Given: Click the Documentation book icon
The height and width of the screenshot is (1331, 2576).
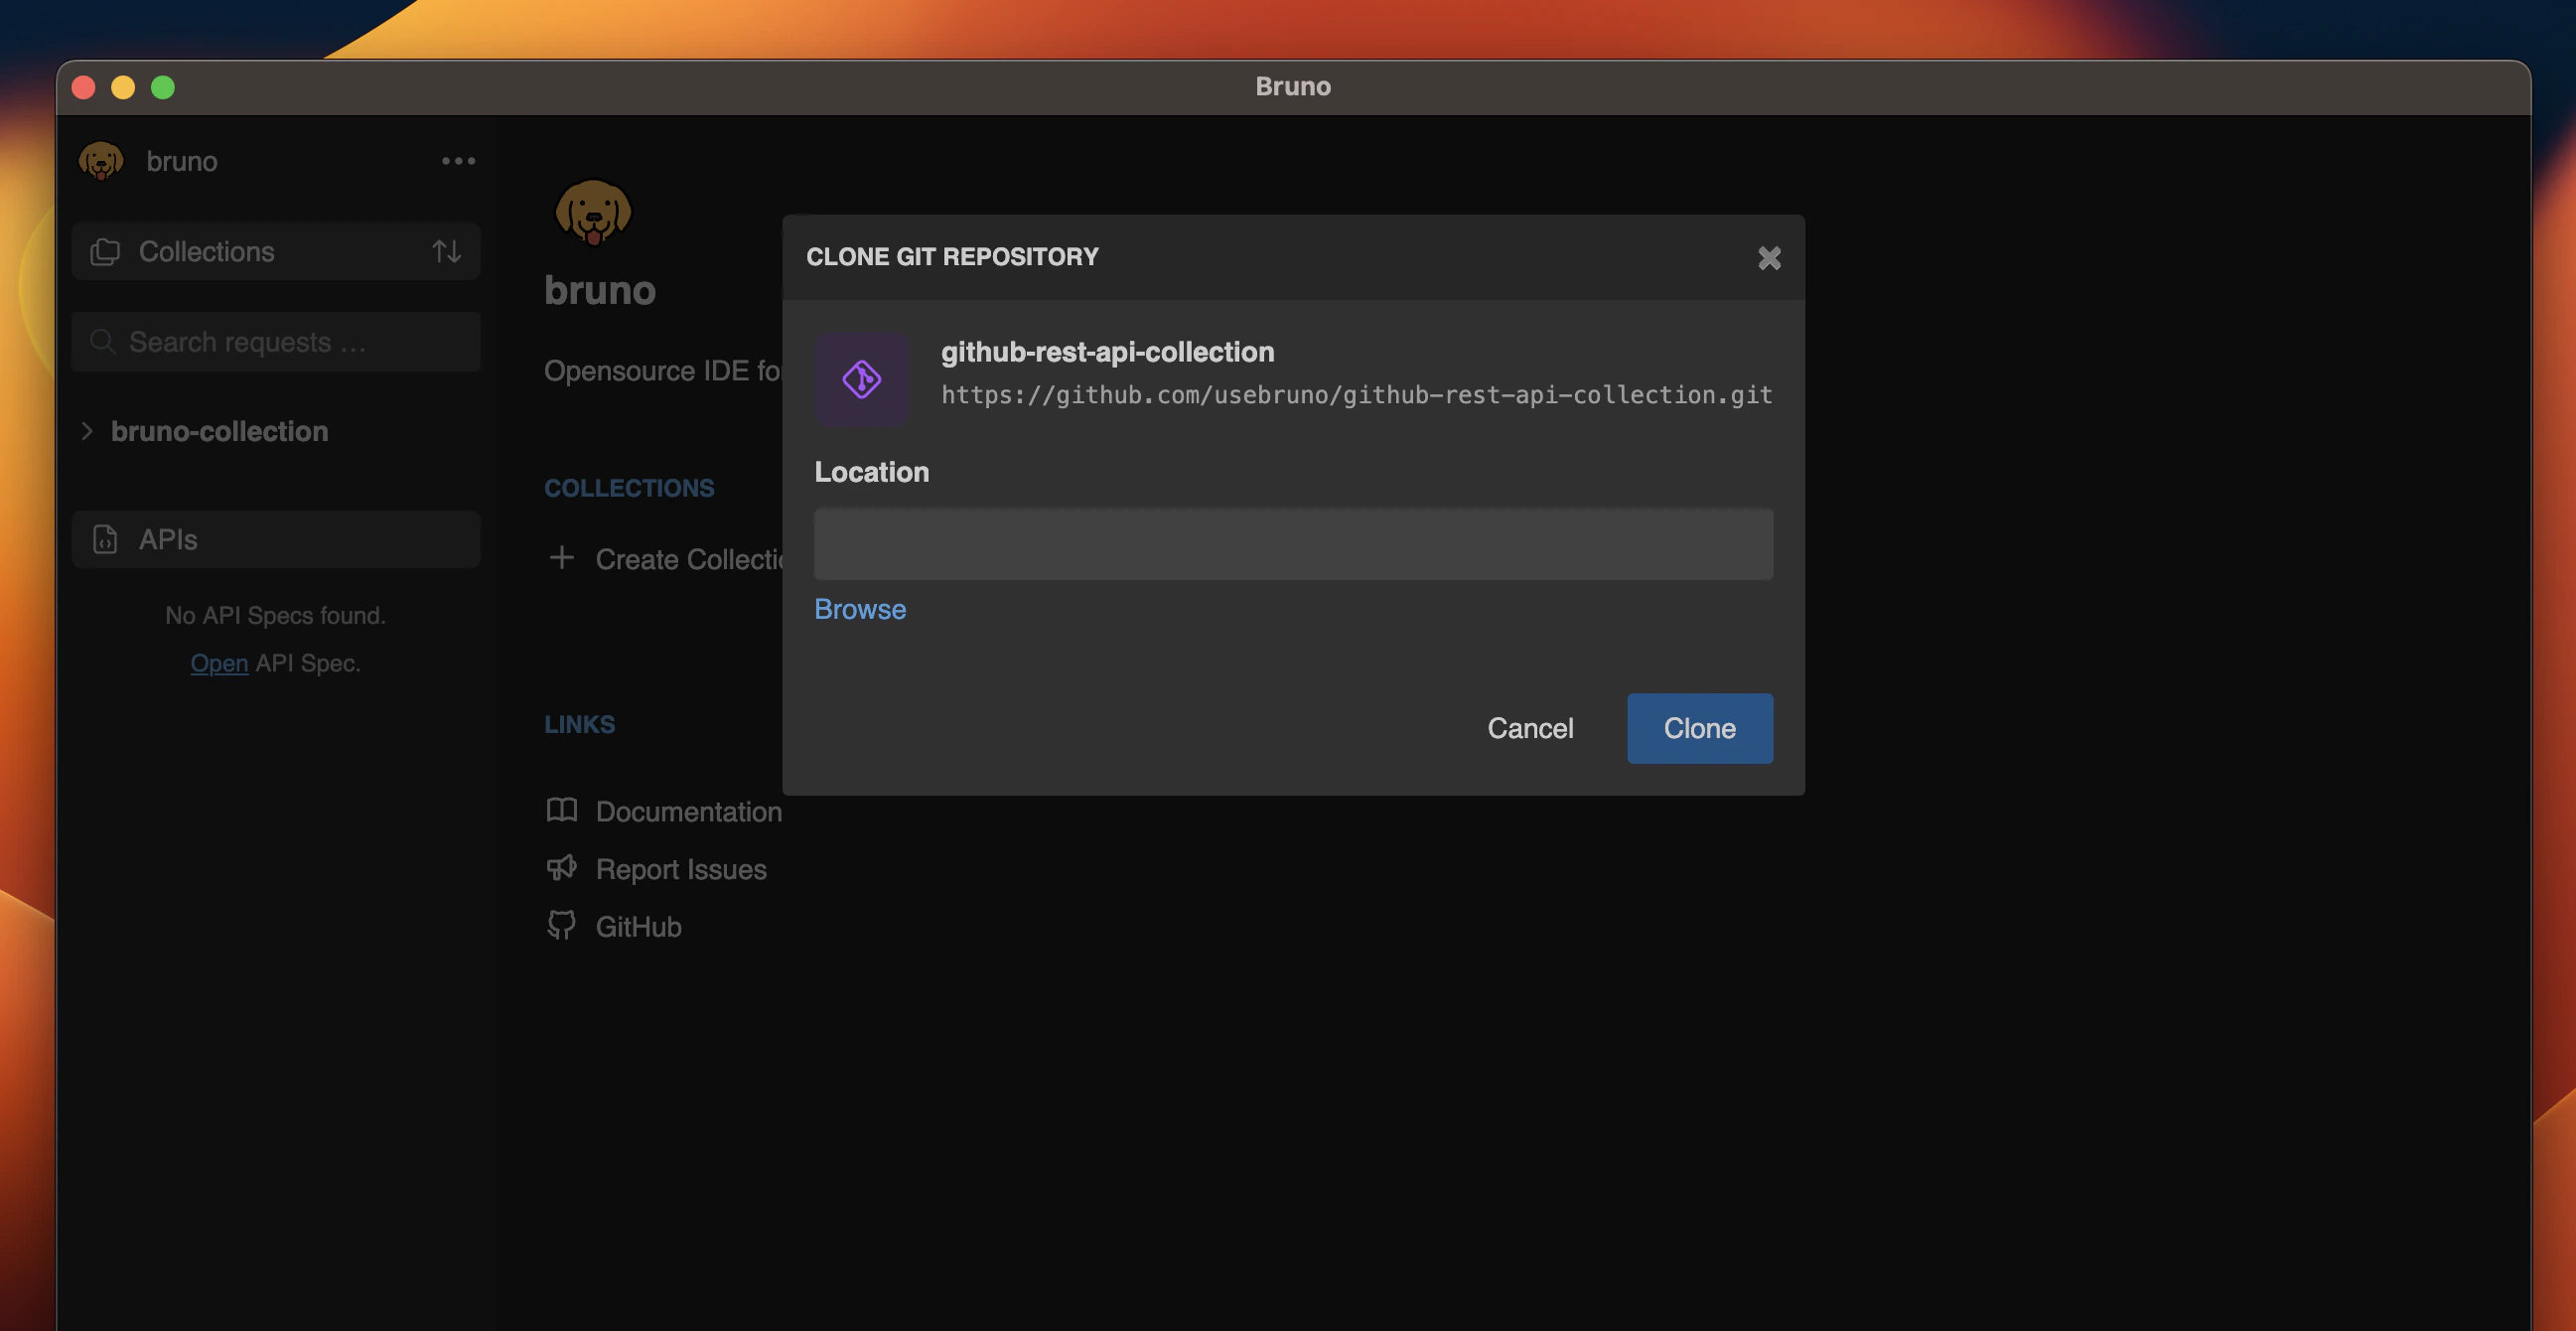Looking at the screenshot, I should (x=561, y=810).
